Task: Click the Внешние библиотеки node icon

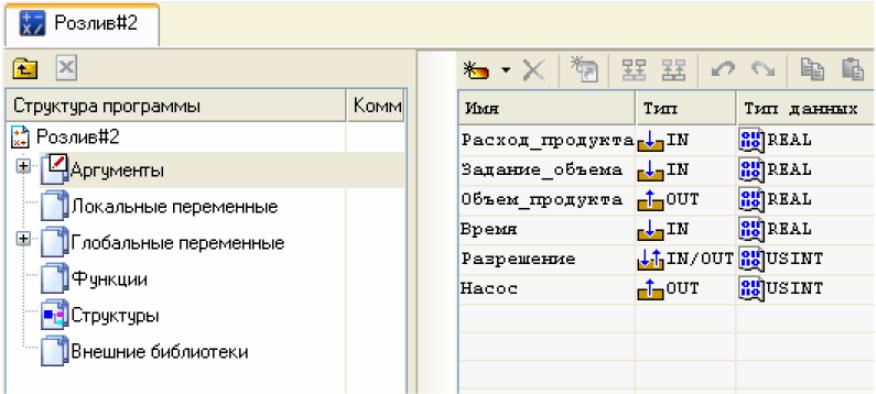Action: click(x=55, y=350)
